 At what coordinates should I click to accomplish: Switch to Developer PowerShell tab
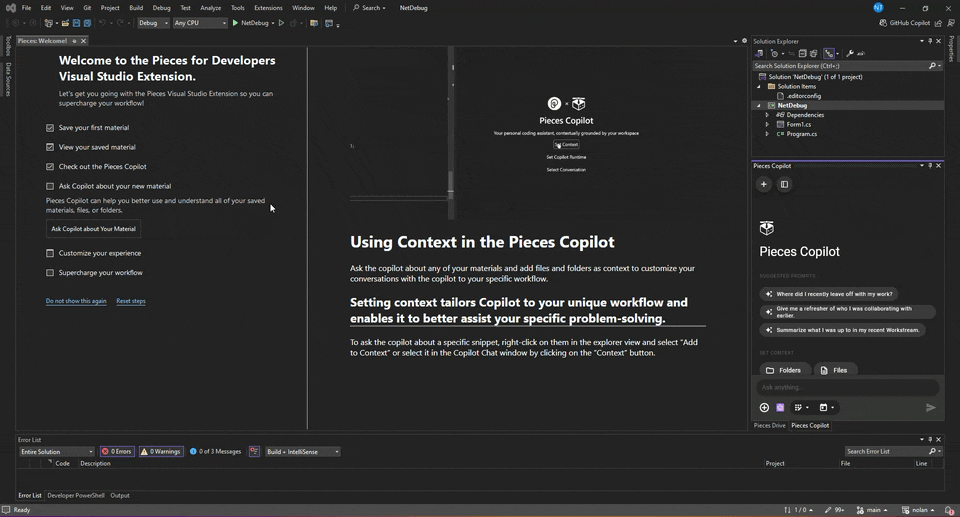click(76, 495)
